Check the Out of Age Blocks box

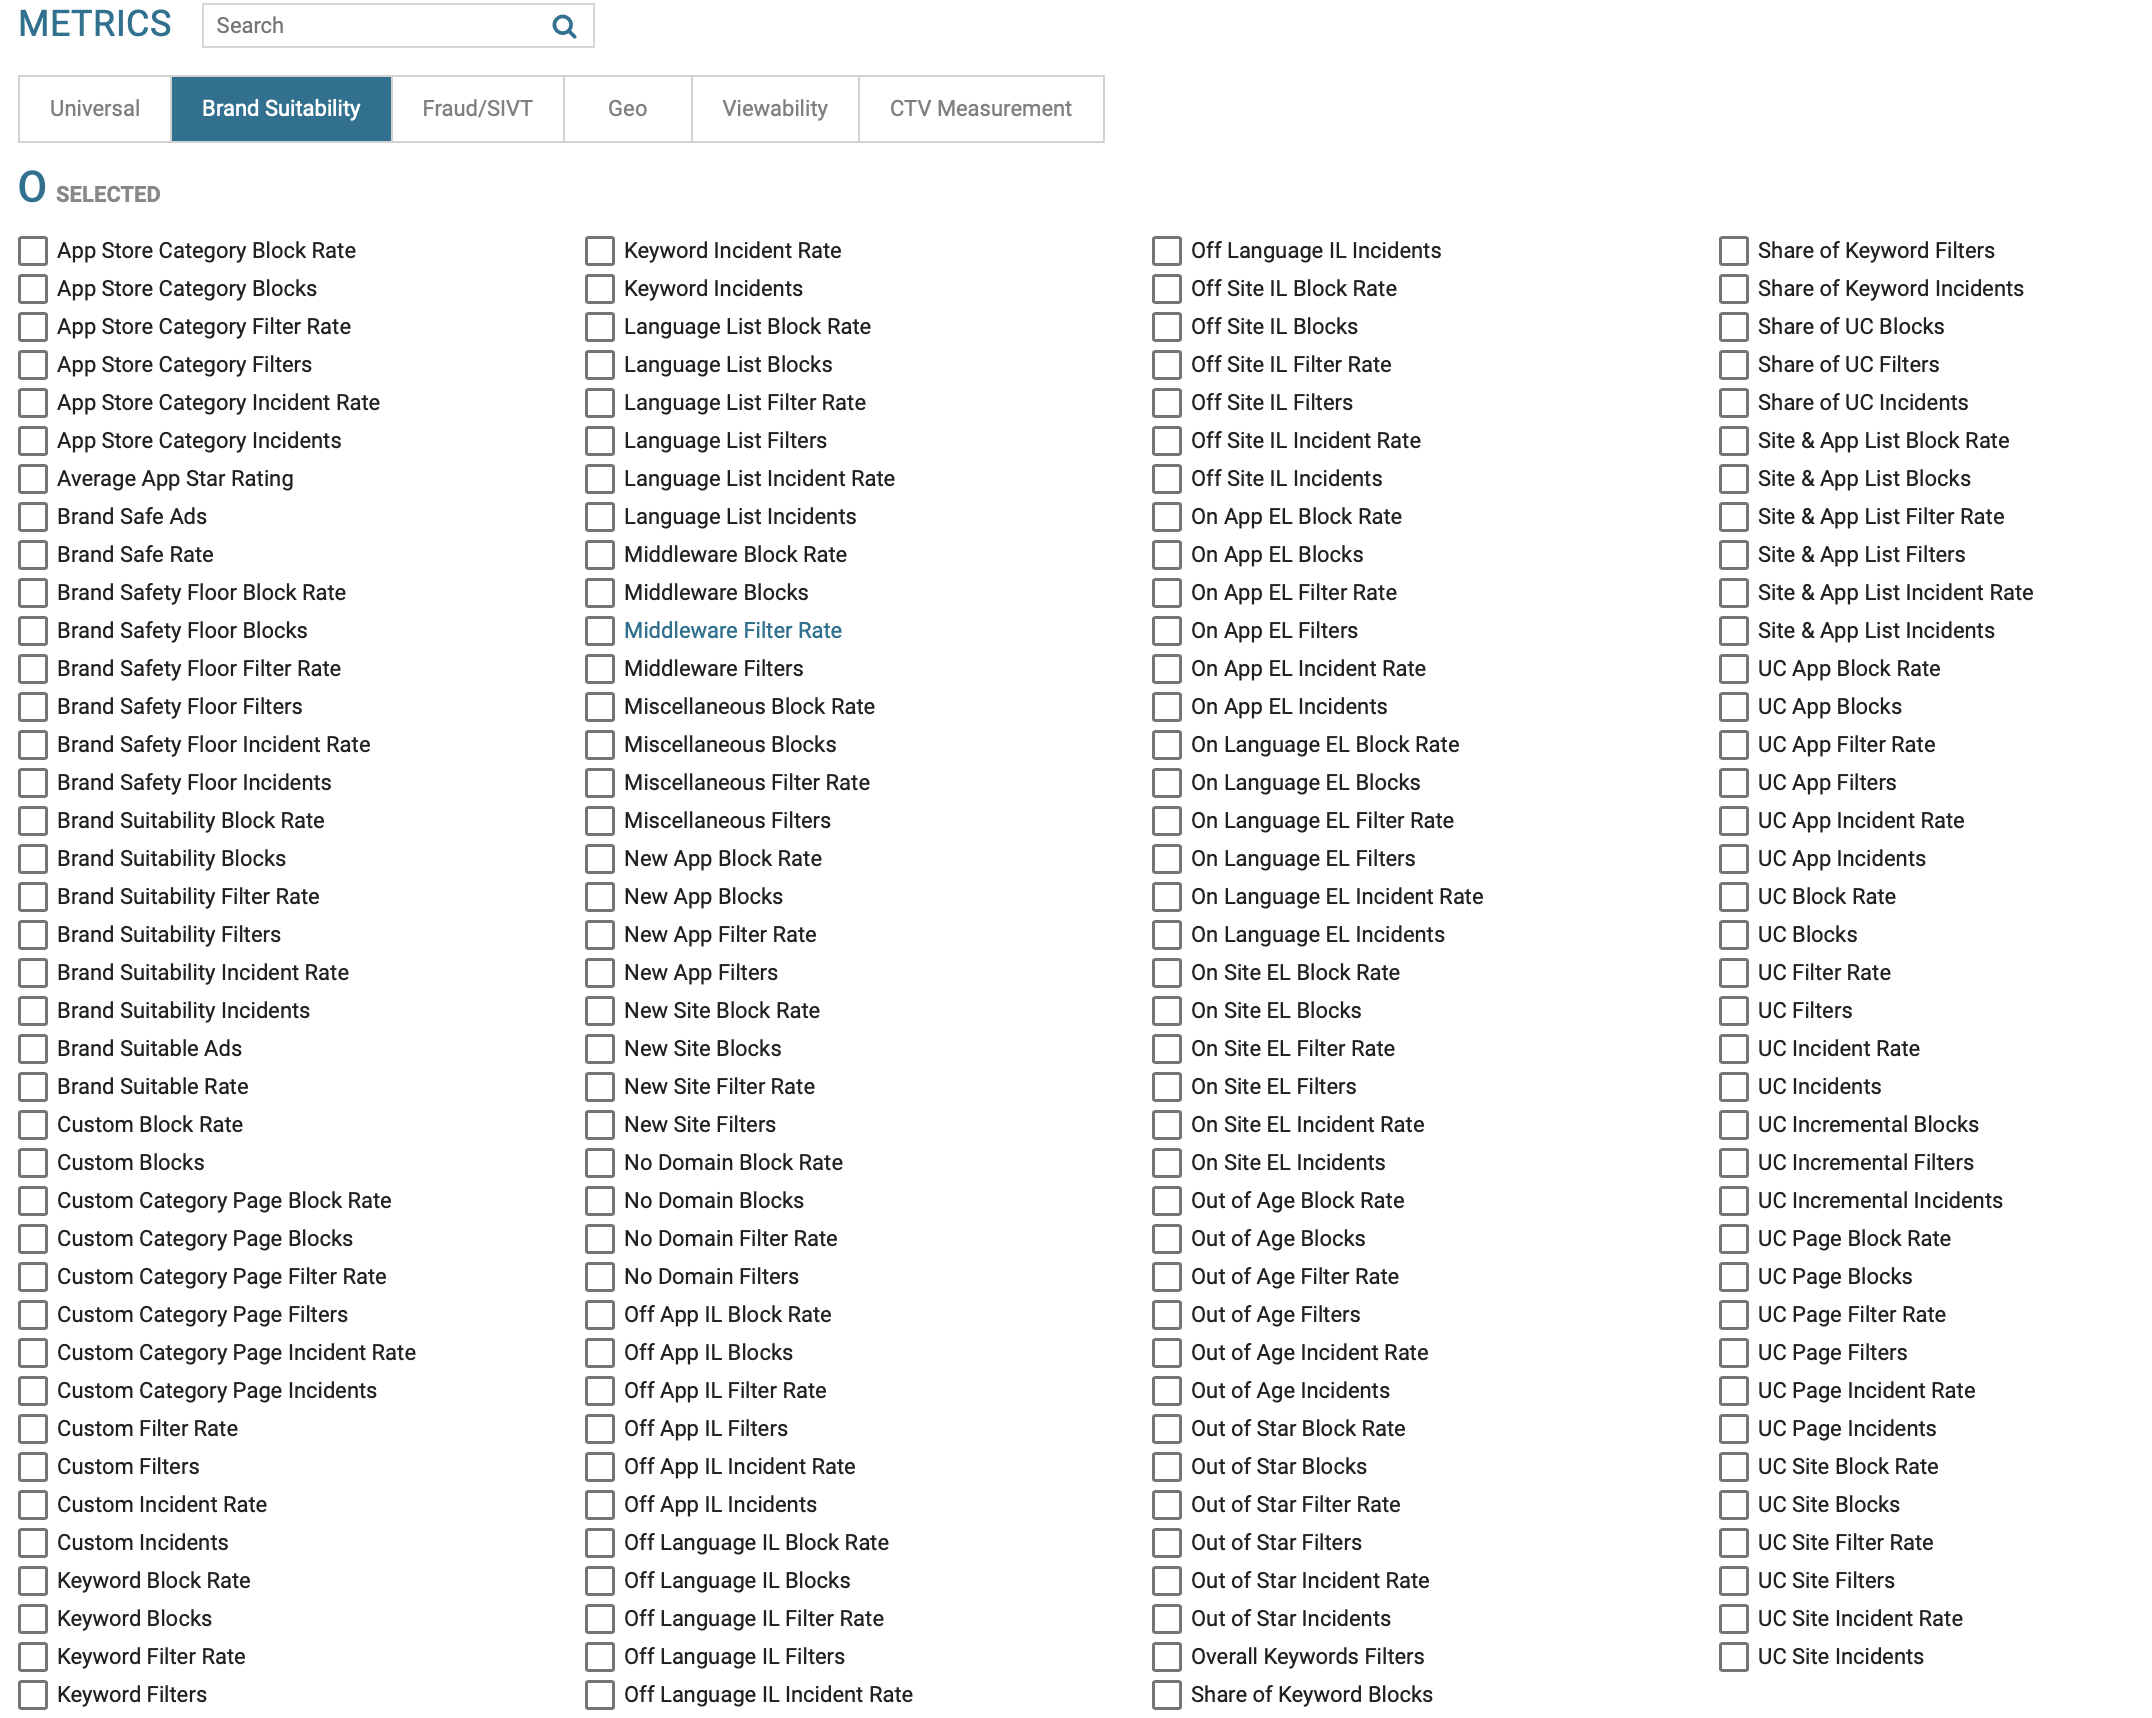click(1167, 1239)
